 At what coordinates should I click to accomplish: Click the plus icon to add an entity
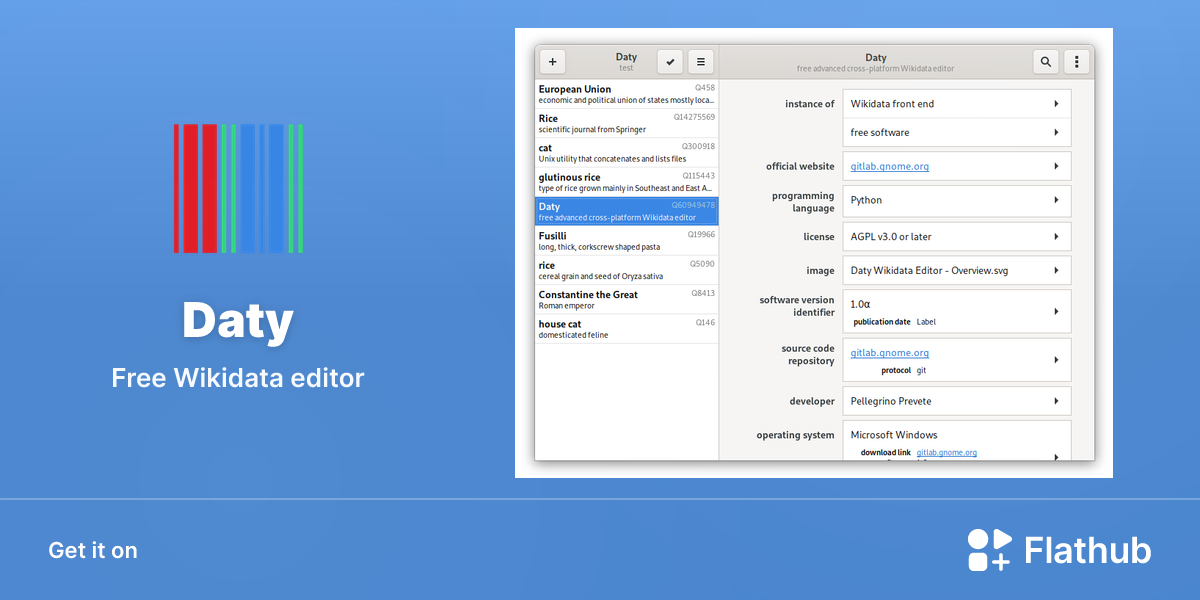tap(553, 62)
